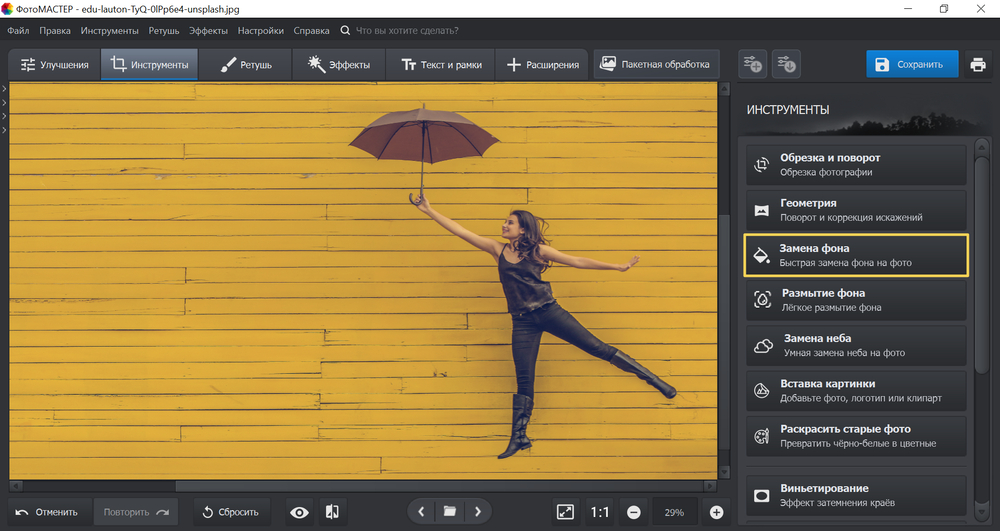Viewport: 1000px width, 531px height.
Task: Click the load preset icon with arrow
Action: (786, 65)
